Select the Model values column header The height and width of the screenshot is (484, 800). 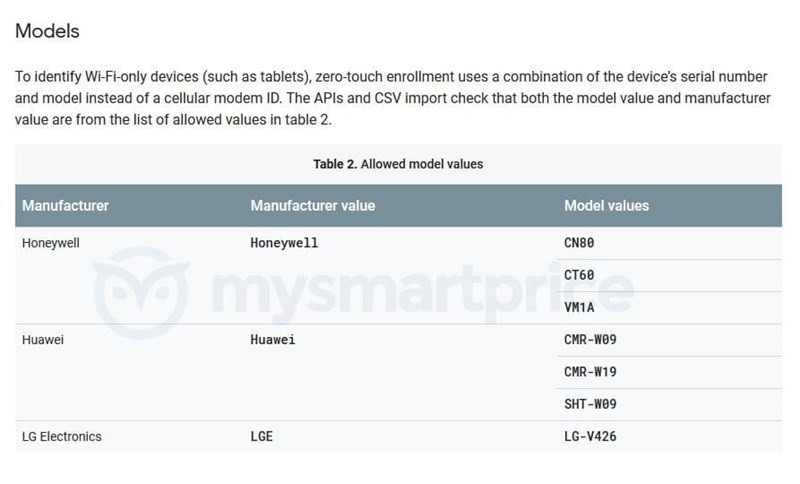[x=606, y=206]
